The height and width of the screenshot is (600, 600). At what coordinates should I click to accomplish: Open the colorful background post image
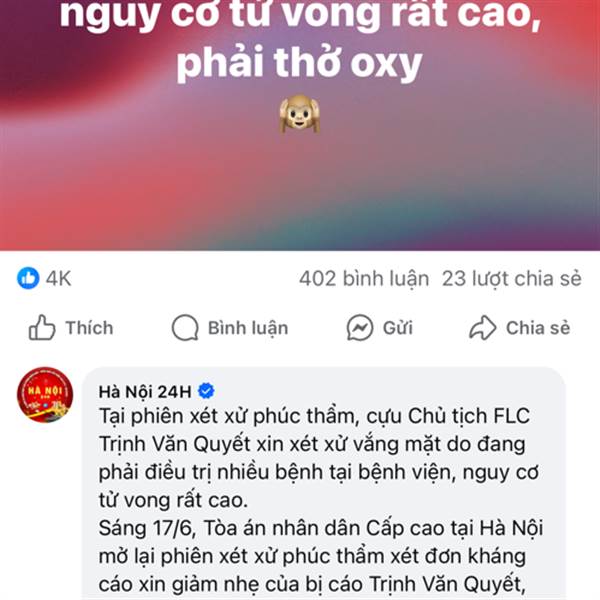(300, 125)
